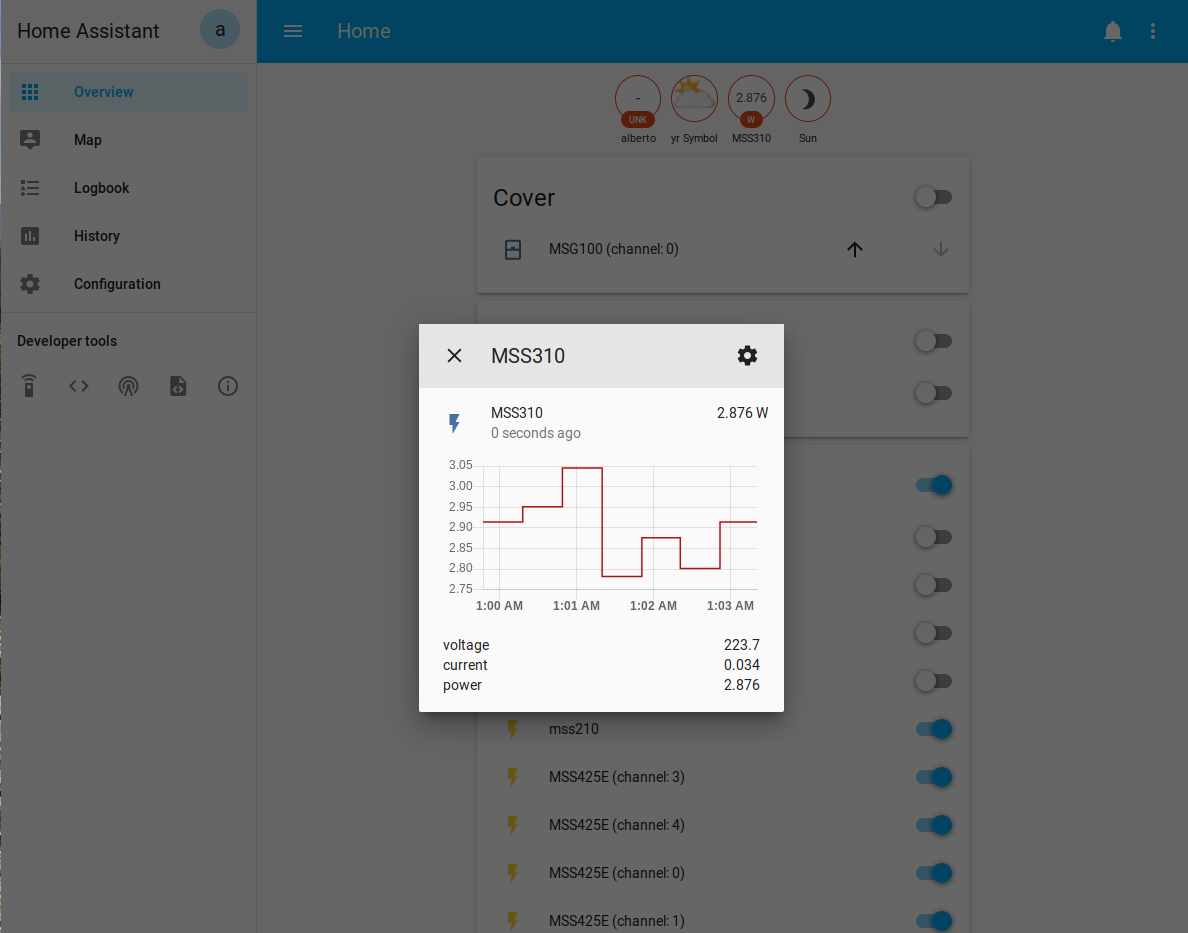Viewport: 1188px width, 933px height.
Task: Close the MSS310 dialog with X
Action: 455,355
